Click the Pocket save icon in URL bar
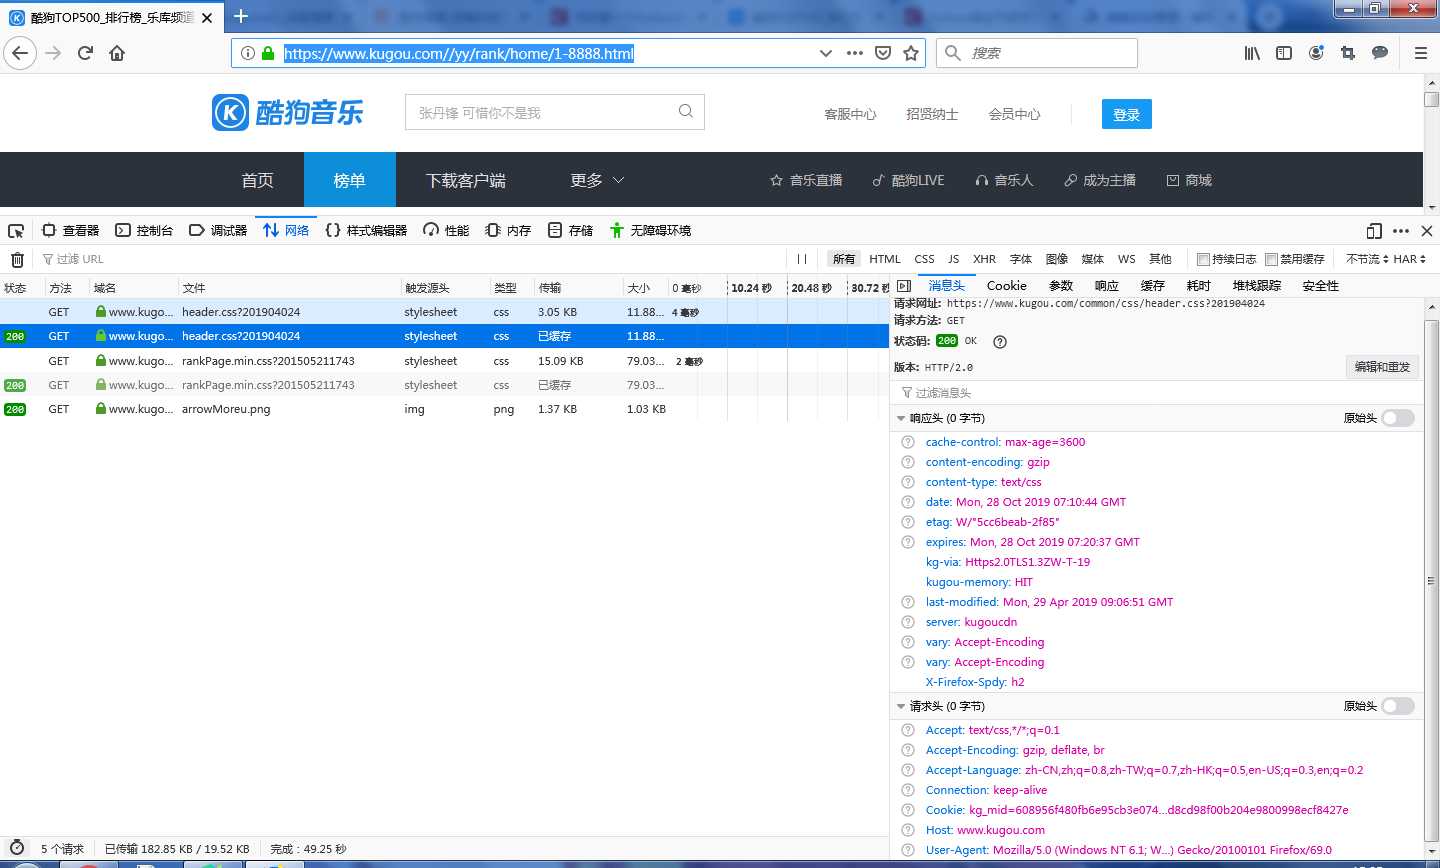 point(883,53)
